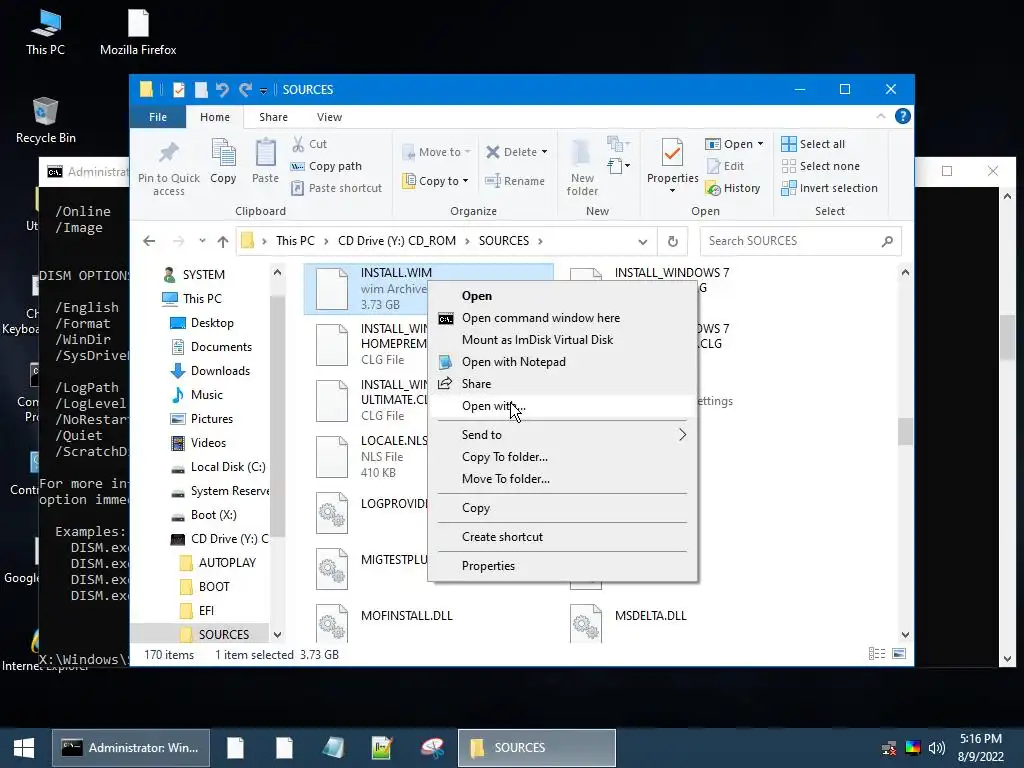Viewport: 1024px width, 768px height.
Task: Select MOFINSTALL.DLL file
Action: tap(406, 616)
